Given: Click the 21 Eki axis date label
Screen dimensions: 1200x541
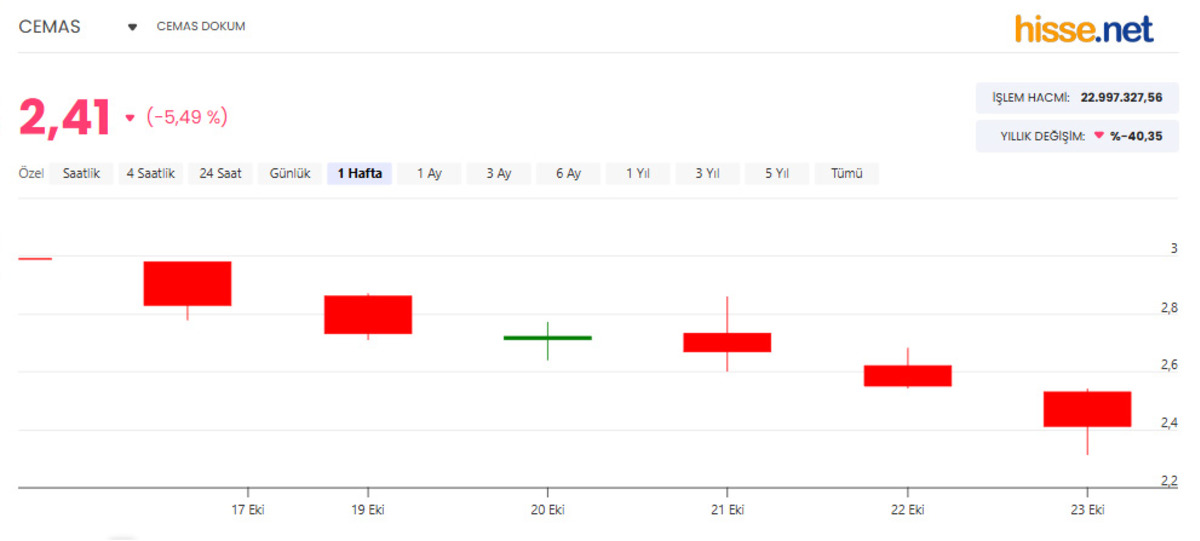Looking at the screenshot, I should 727,509.
